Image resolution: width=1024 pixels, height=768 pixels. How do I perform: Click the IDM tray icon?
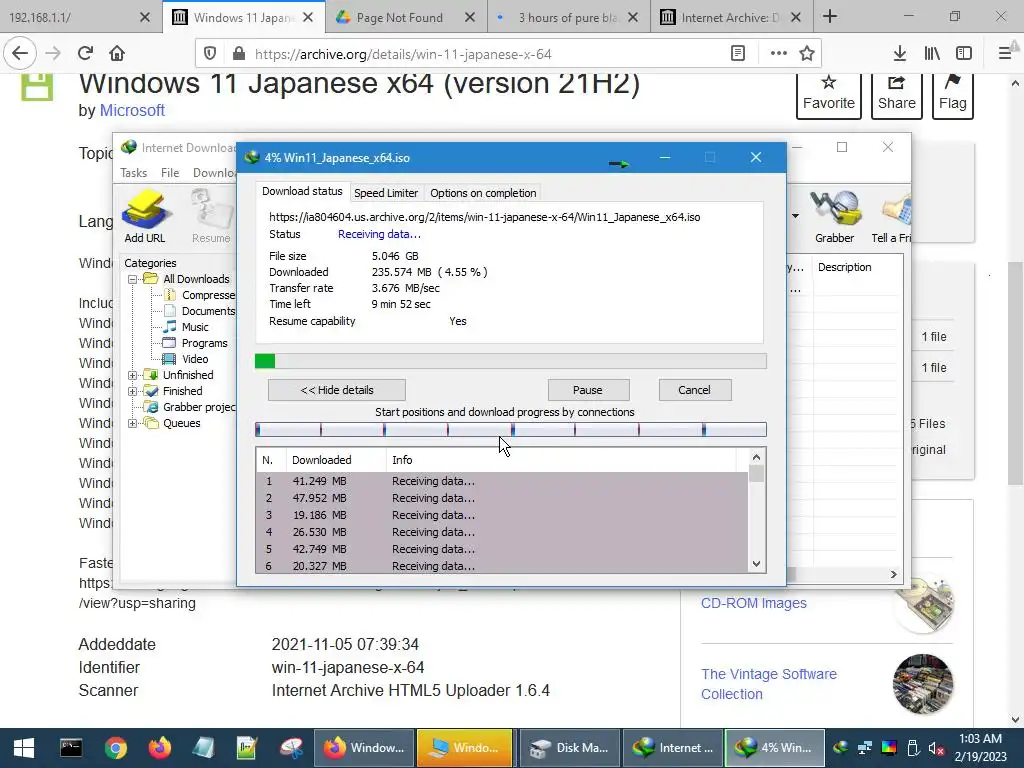840,748
